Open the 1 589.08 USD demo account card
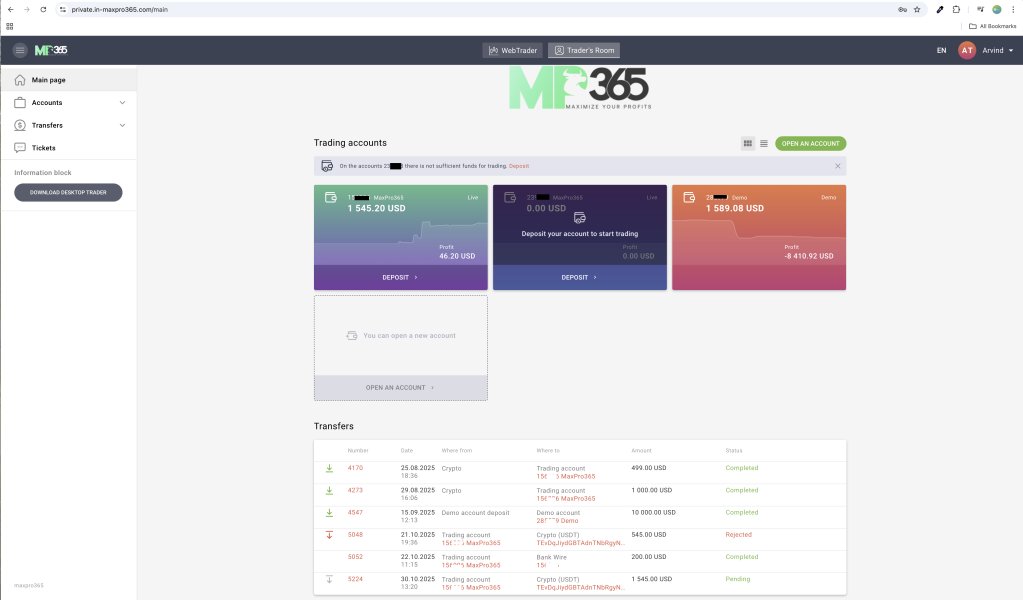1023x600 pixels. (759, 237)
